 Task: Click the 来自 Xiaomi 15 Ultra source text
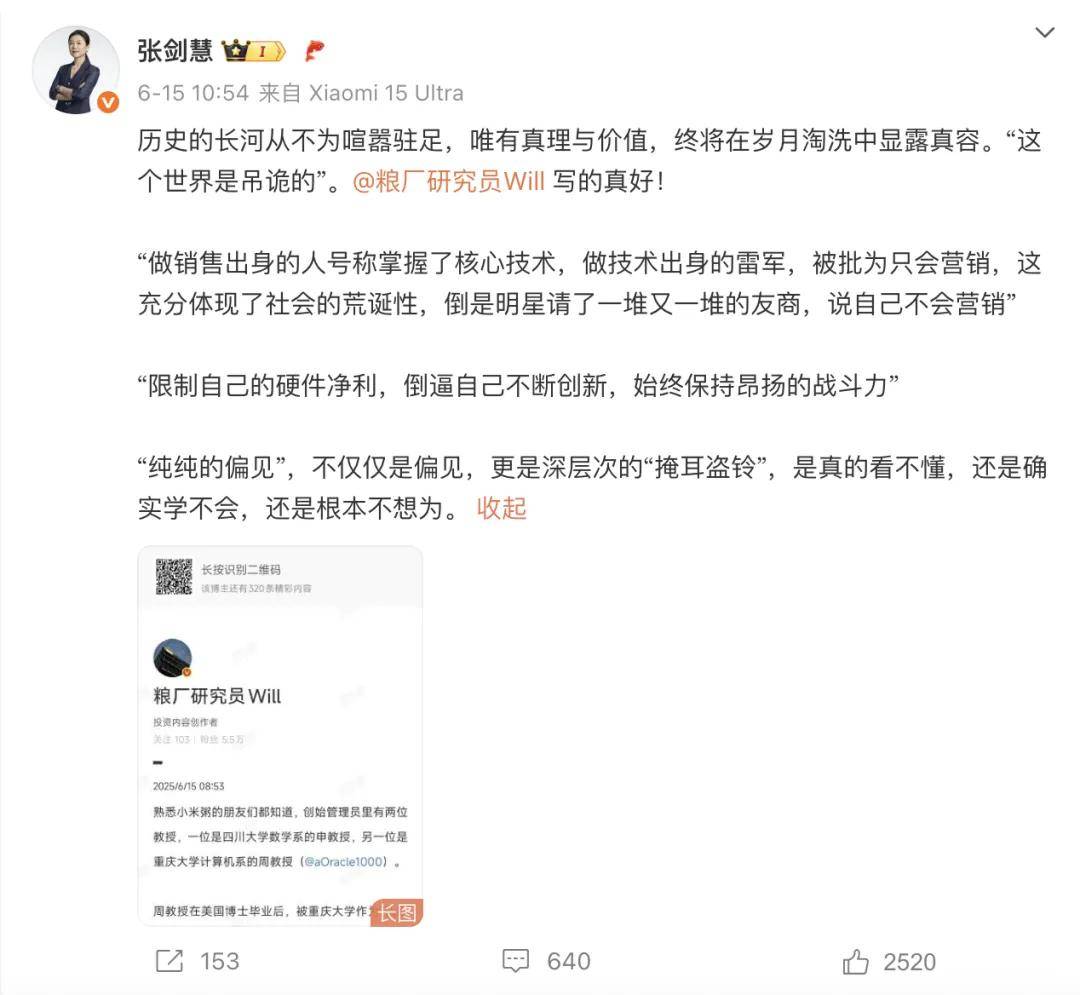[x=361, y=92]
